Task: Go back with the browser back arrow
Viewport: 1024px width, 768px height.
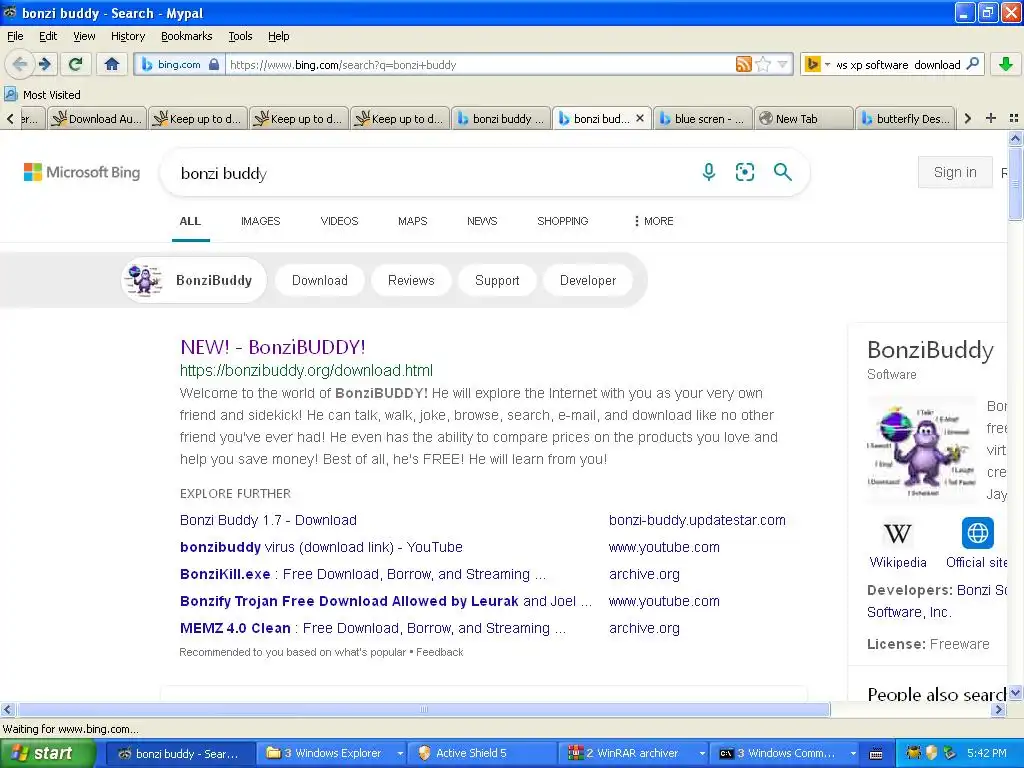Action: 20,64
